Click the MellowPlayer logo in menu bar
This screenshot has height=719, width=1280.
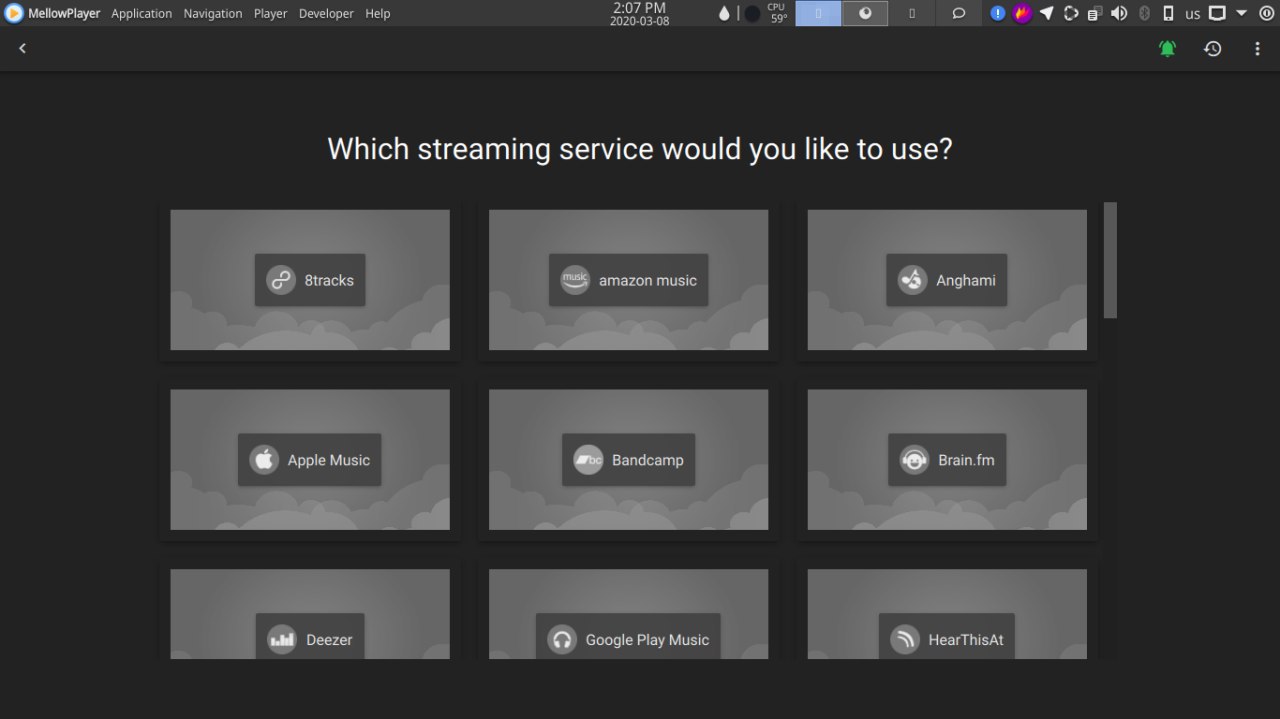pyautogui.click(x=14, y=13)
